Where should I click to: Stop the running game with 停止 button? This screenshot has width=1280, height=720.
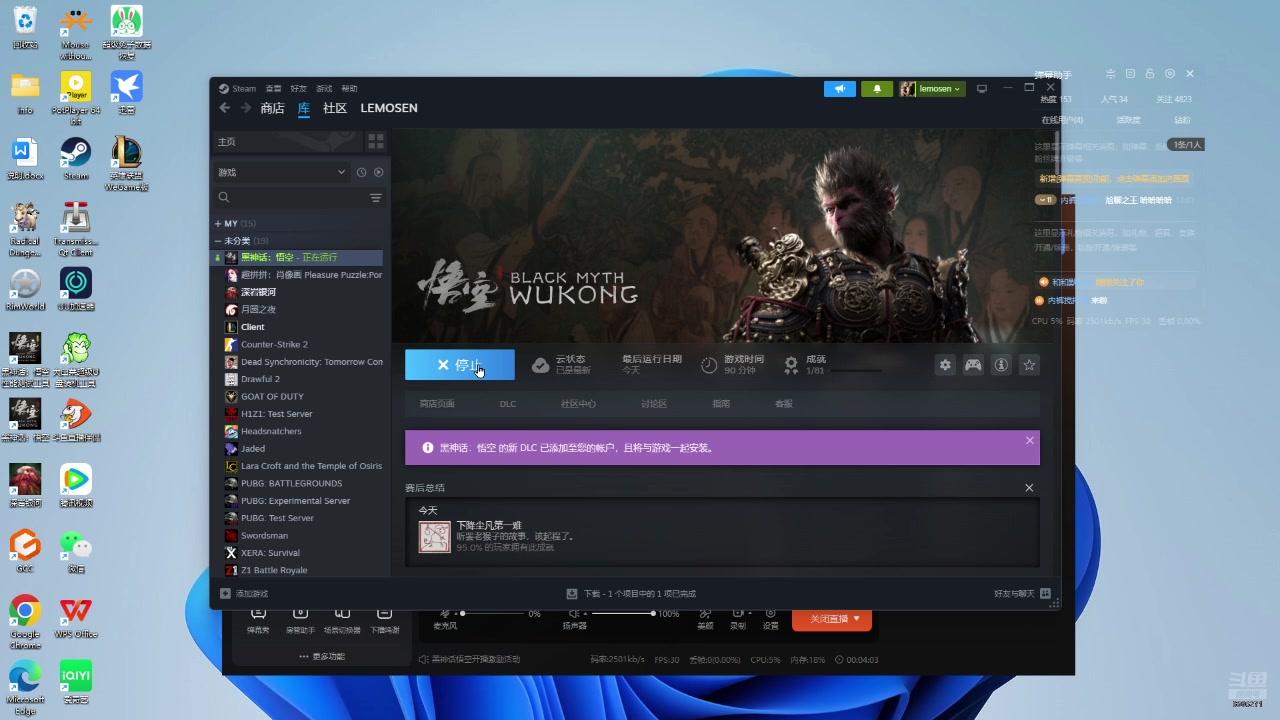pyautogui.click(x=460, y=365)
